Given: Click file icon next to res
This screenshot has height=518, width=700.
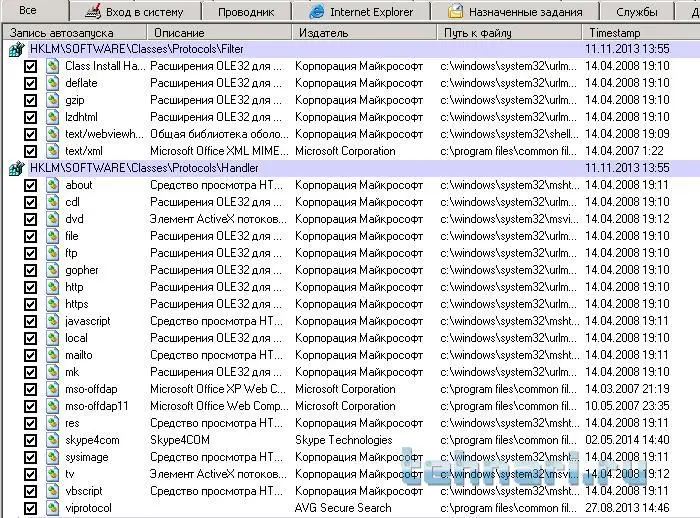Looking at the screenshot, I should pos(52,423).
